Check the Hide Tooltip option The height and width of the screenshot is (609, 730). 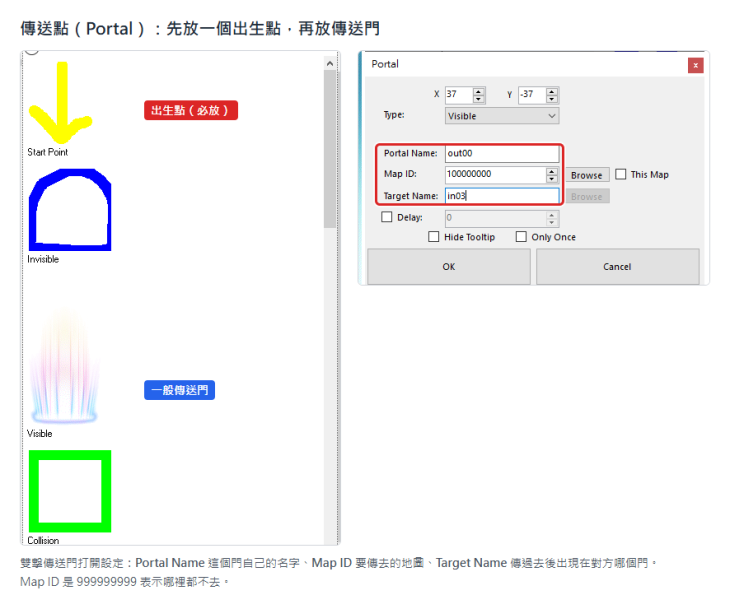click(433, 237)
